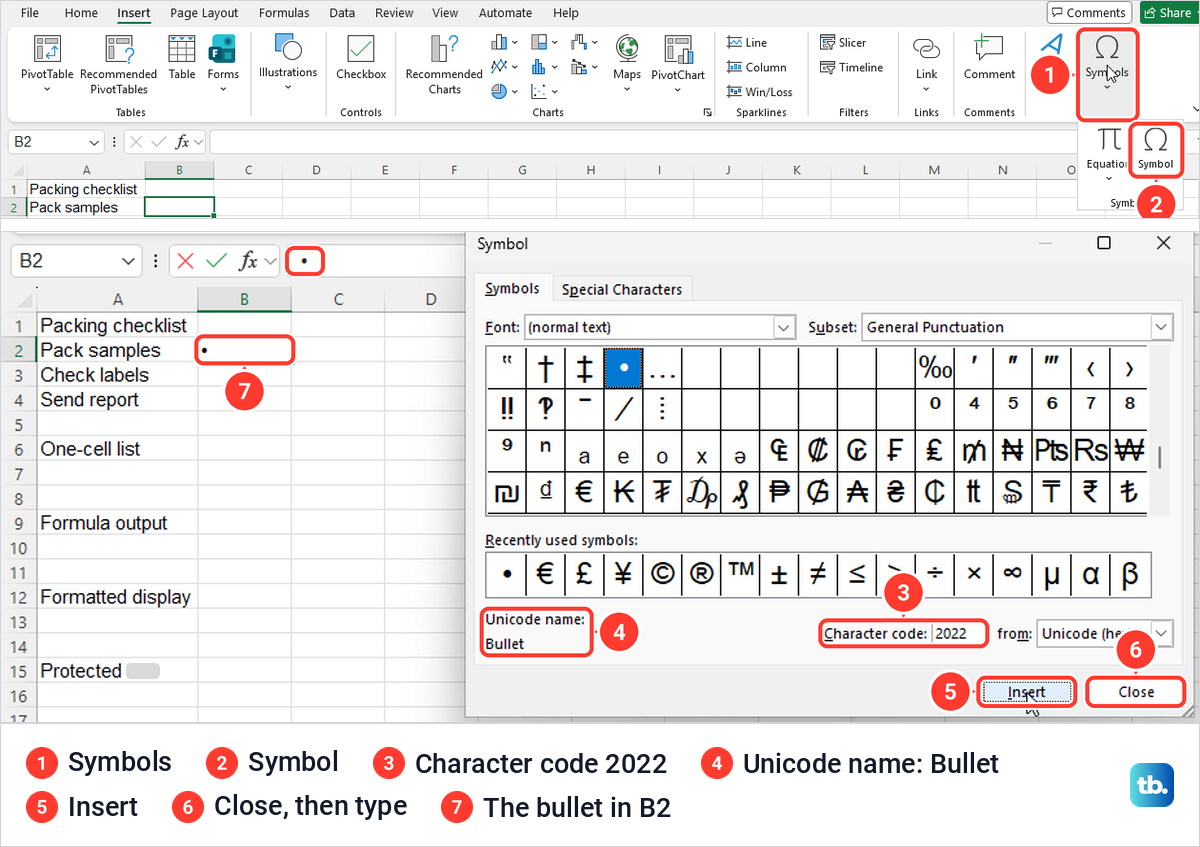Viewport: 1200px width, 847px height.
Task: Open the Symbols tab in dialog
Action: click(512, 288)
